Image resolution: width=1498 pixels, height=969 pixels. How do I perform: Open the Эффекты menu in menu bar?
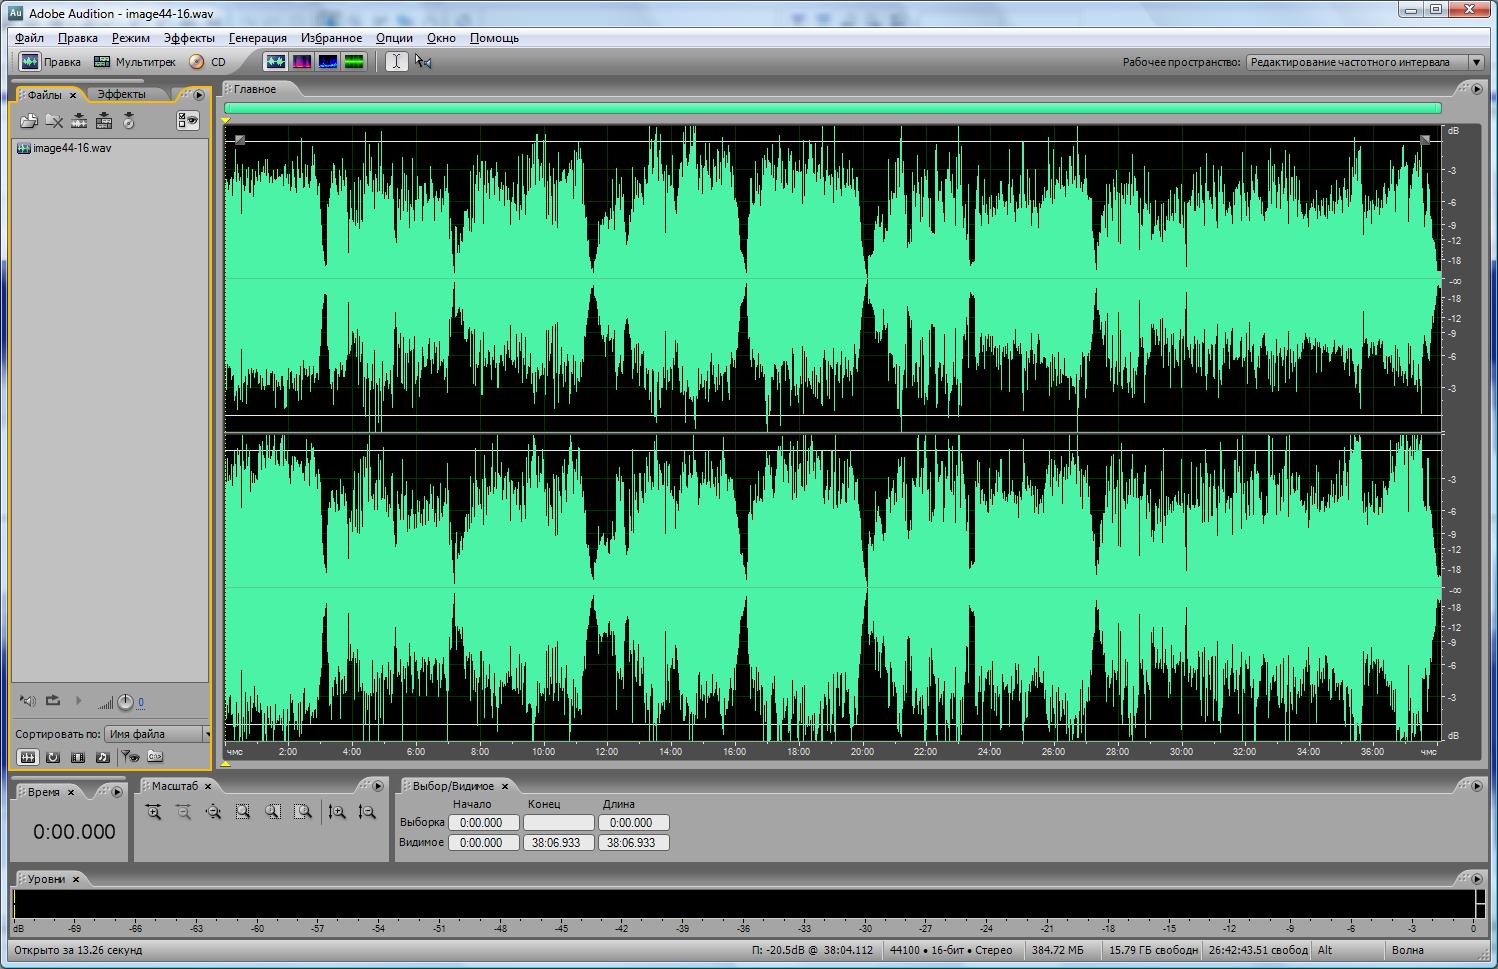[189, 38]
